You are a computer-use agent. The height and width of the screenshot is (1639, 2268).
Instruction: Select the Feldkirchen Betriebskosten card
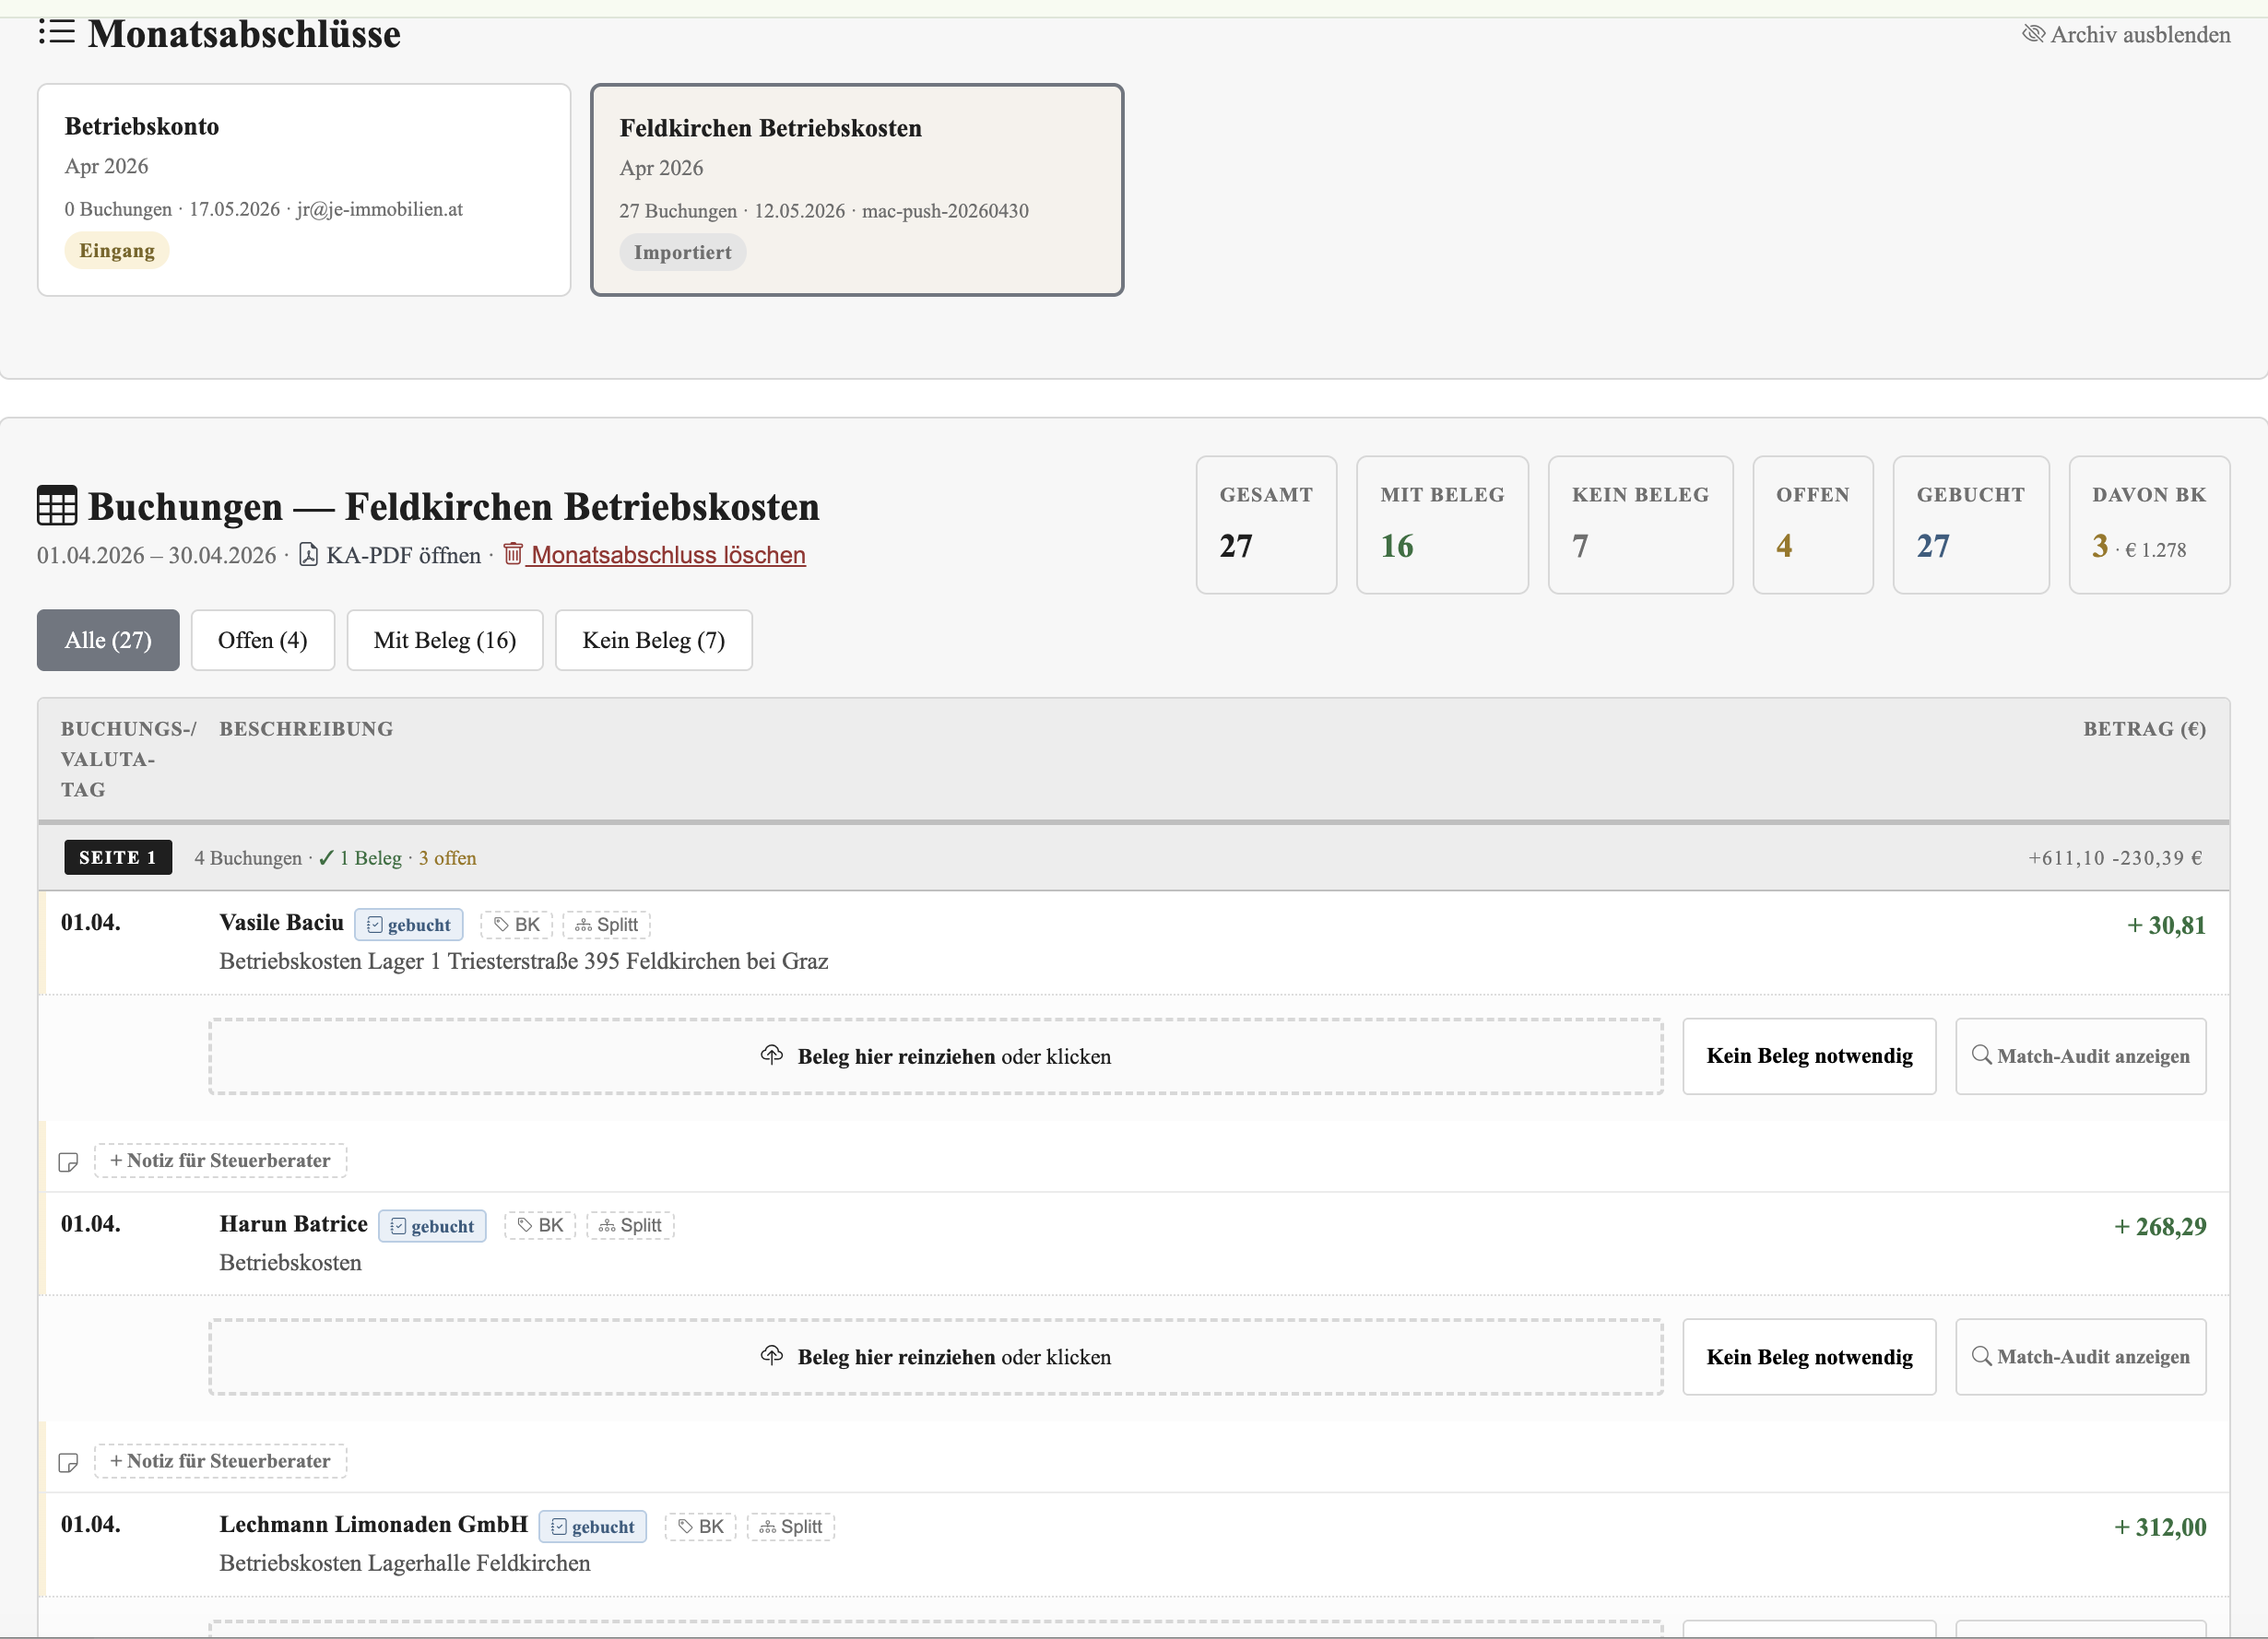click(857, 190)
